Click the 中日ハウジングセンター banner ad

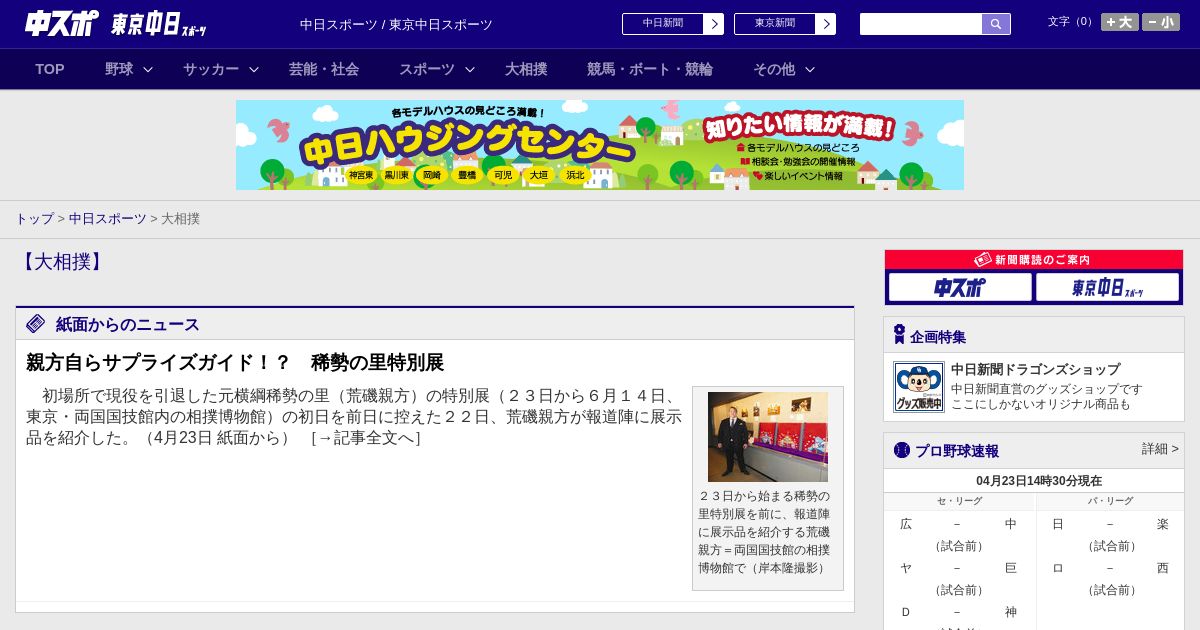click(600, 145)
